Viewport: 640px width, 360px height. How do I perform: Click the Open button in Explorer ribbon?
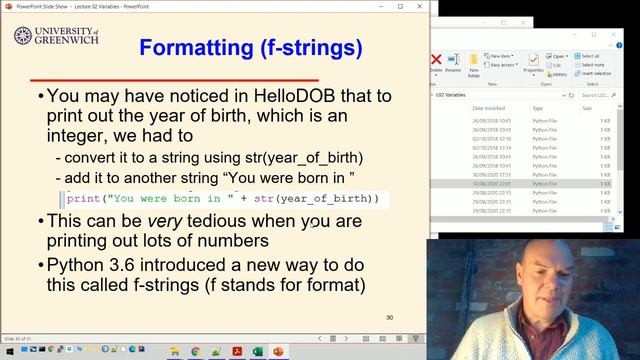pyautogui.click(x=555, y=56)
